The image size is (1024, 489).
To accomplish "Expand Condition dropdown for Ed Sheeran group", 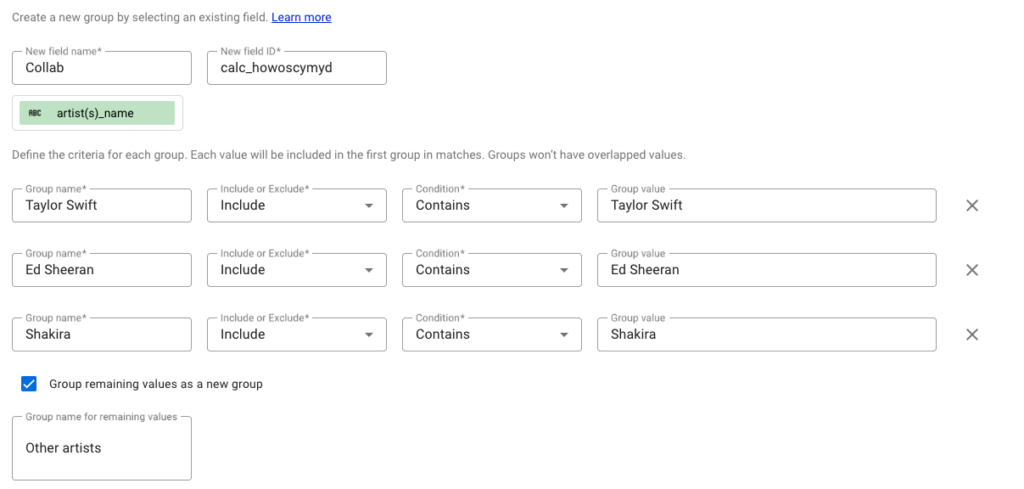I will [x=491, y=270].
